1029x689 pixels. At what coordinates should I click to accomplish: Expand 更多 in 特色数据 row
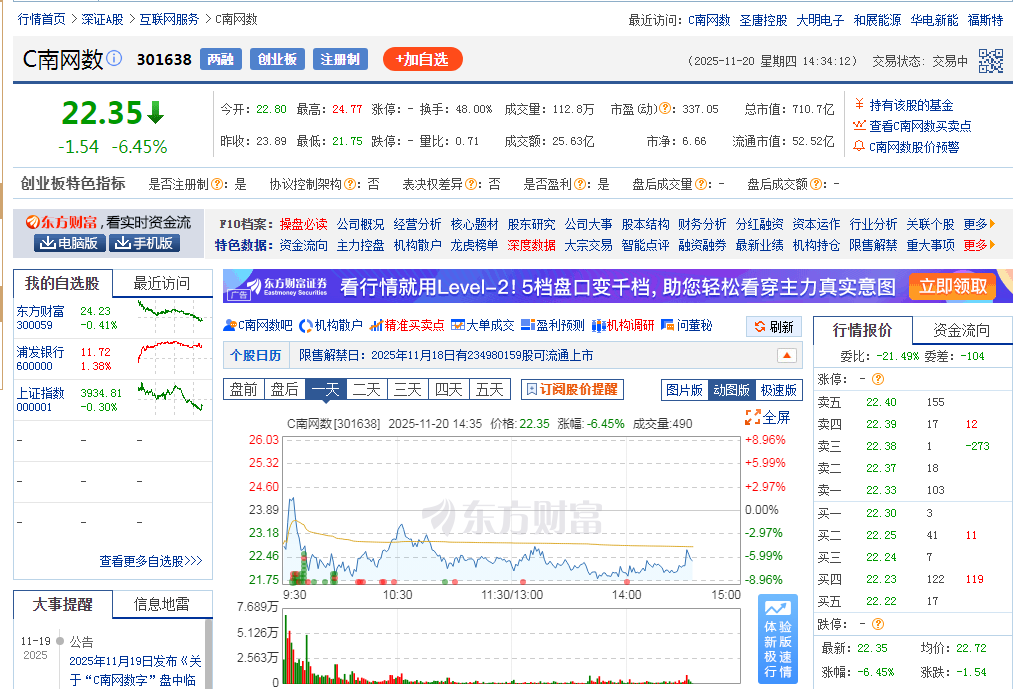(x=979, y=245)
